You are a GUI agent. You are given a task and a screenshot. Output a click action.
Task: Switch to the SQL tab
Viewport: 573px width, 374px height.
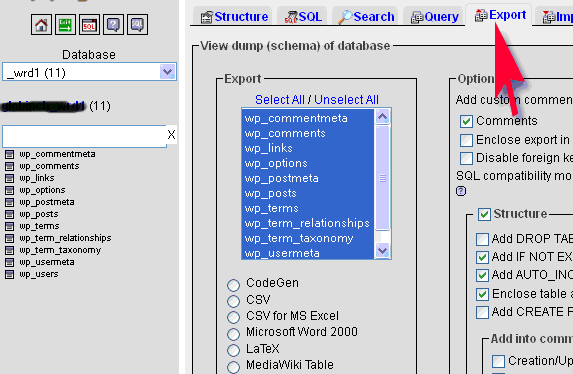point(303,17)
